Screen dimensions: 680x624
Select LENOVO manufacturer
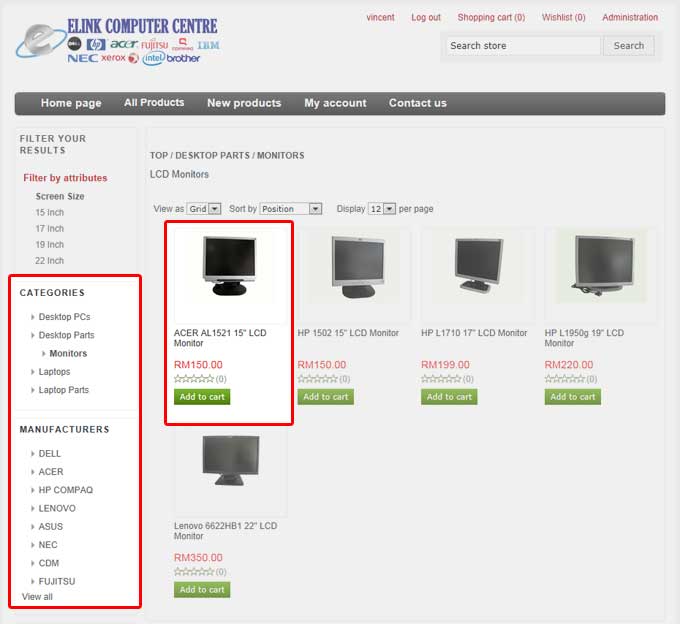pyautogui.click(x=57, y=508)
